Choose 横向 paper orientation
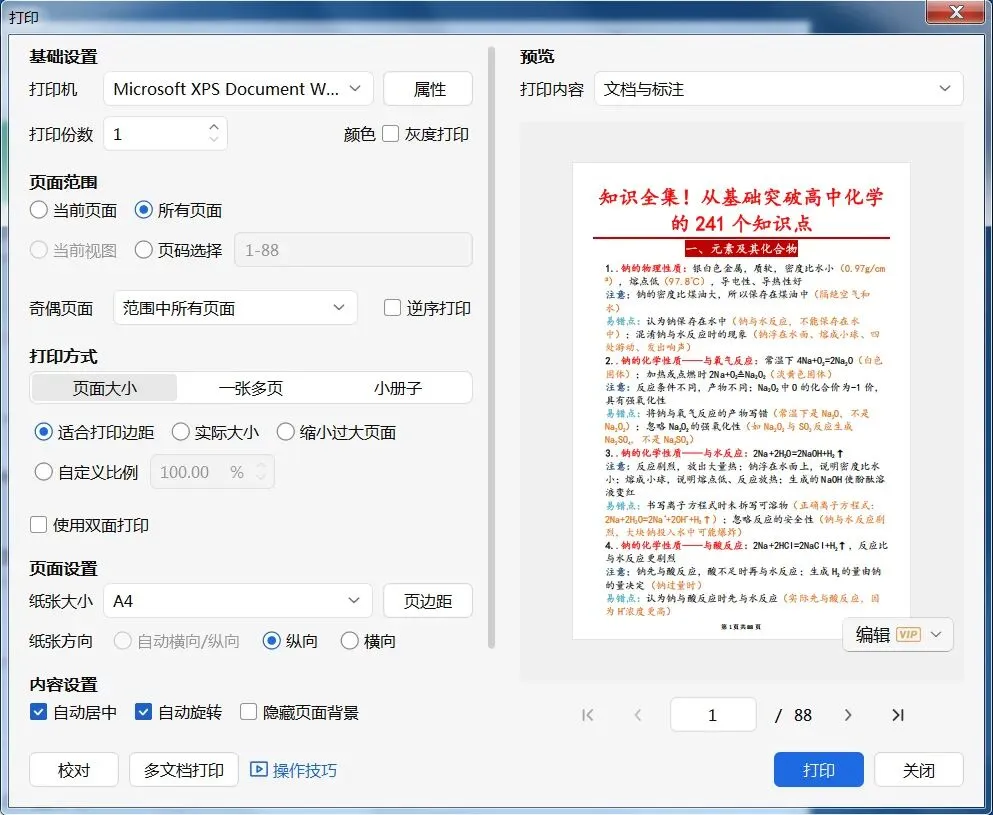Screen dimensions: 993x815 pyautogui.click(x=350, y=641)
